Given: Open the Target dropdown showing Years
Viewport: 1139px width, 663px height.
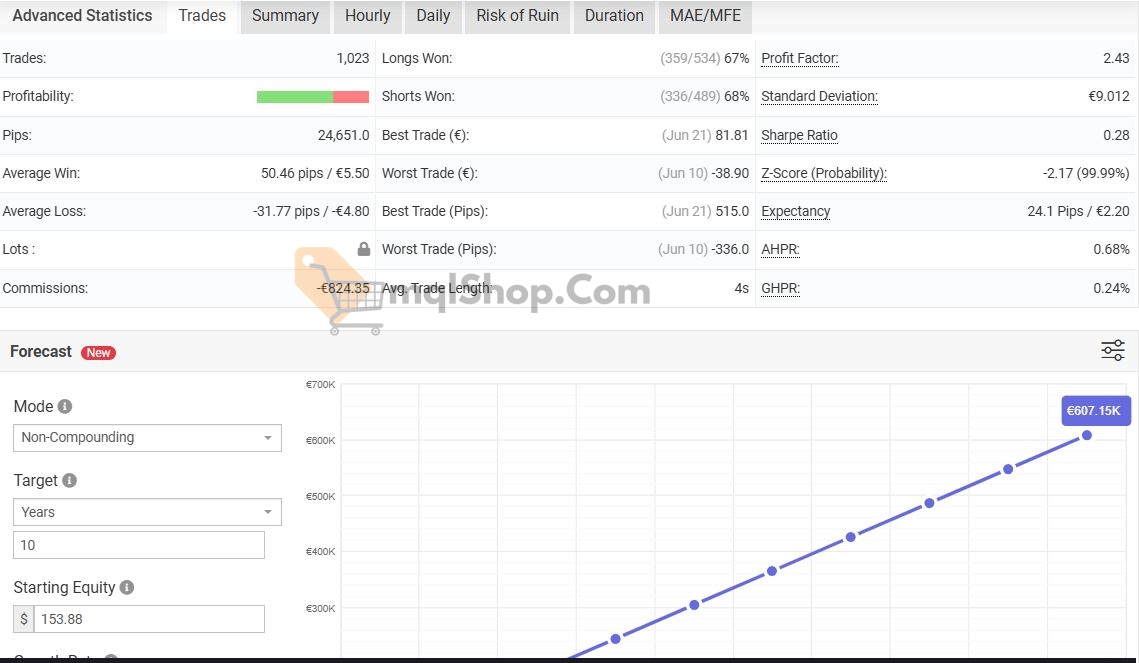Looking at the screenshot, I should pyautogui.click(x=147, y=511).
